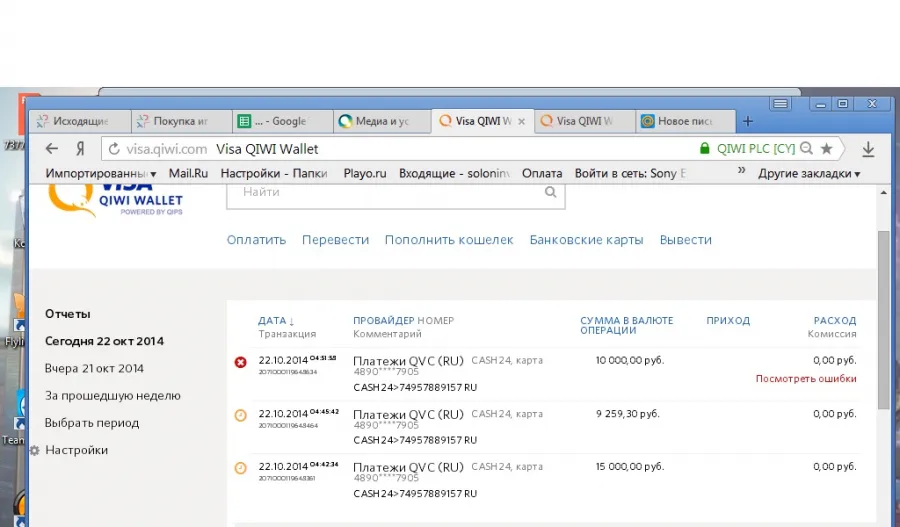
Task: Open the Mail.Ru bookmark
Action: pyautogui.click(x=188, y=173)
